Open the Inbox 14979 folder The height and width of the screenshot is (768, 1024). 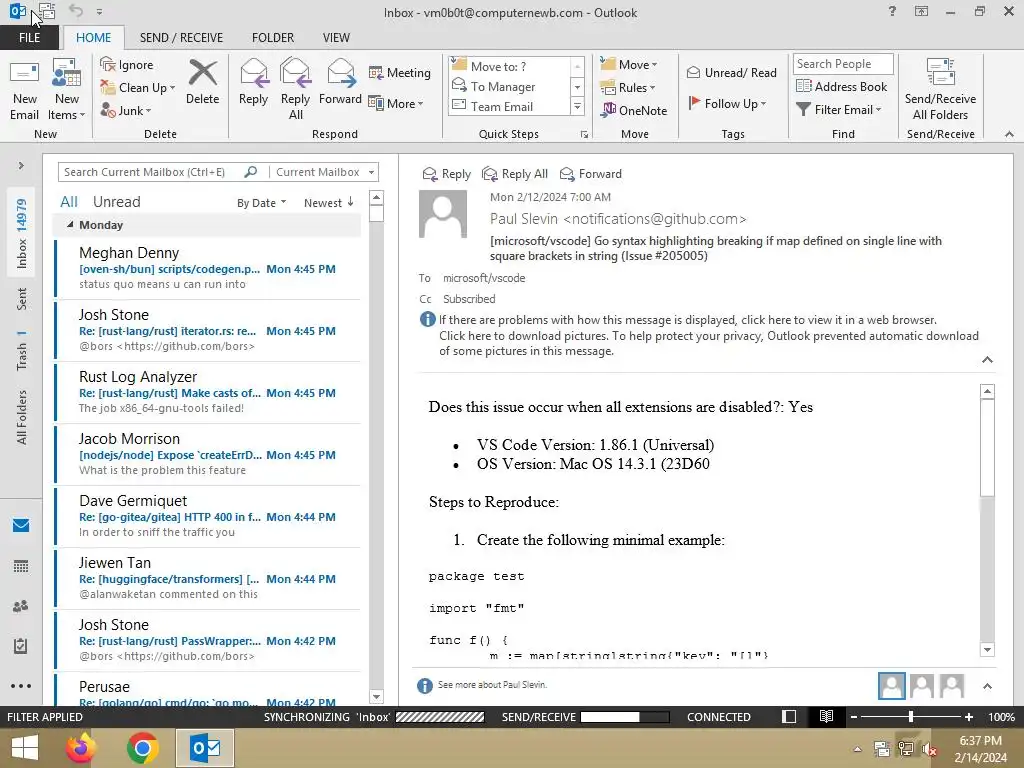pyautogui.click(x=22, y=233)
